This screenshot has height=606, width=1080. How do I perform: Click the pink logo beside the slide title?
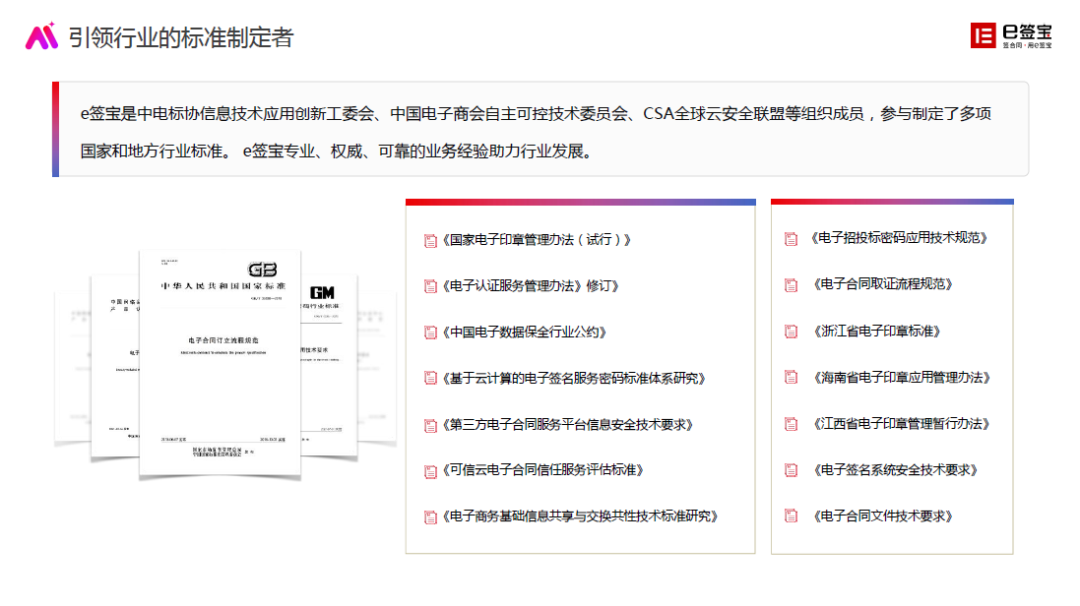[41, 36]
